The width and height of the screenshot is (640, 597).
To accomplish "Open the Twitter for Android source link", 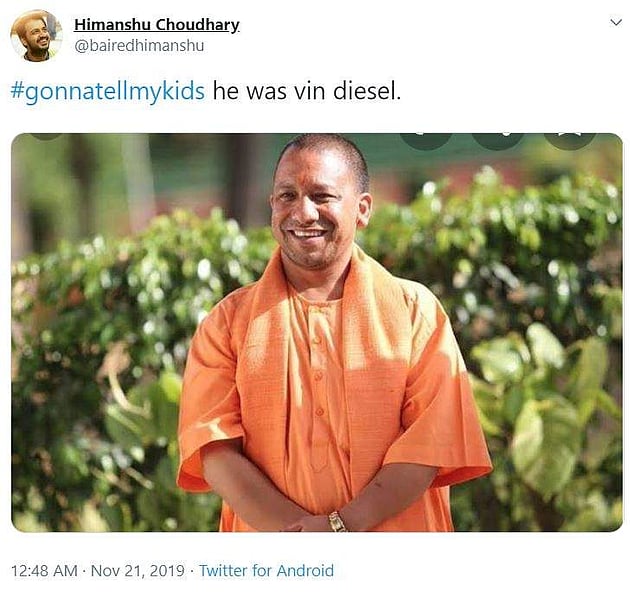I will (x=267, y=570).
